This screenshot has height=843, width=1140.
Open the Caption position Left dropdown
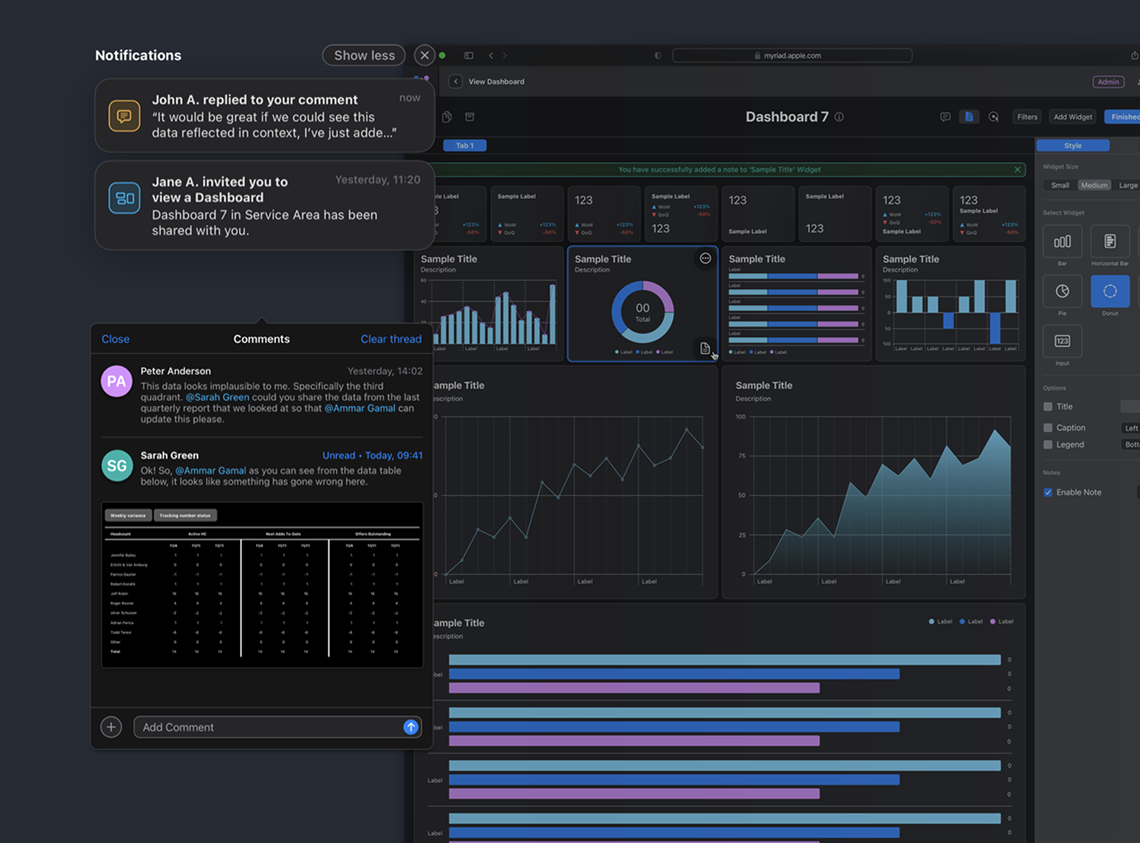click(1130, 427)
